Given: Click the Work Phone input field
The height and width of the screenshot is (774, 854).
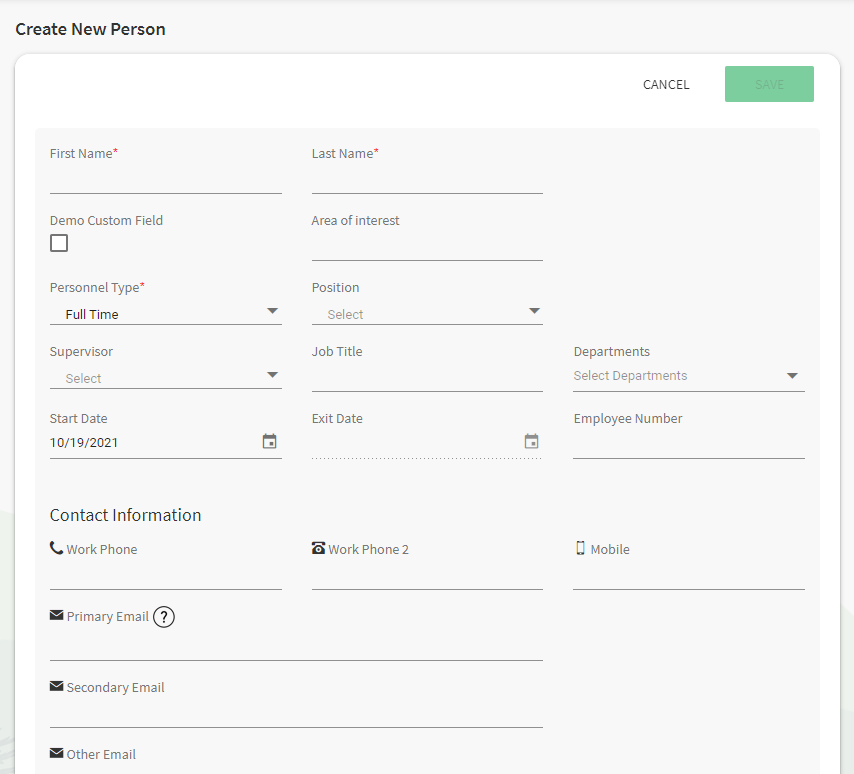Looking at the screenshot, I should tap(166, 576).
